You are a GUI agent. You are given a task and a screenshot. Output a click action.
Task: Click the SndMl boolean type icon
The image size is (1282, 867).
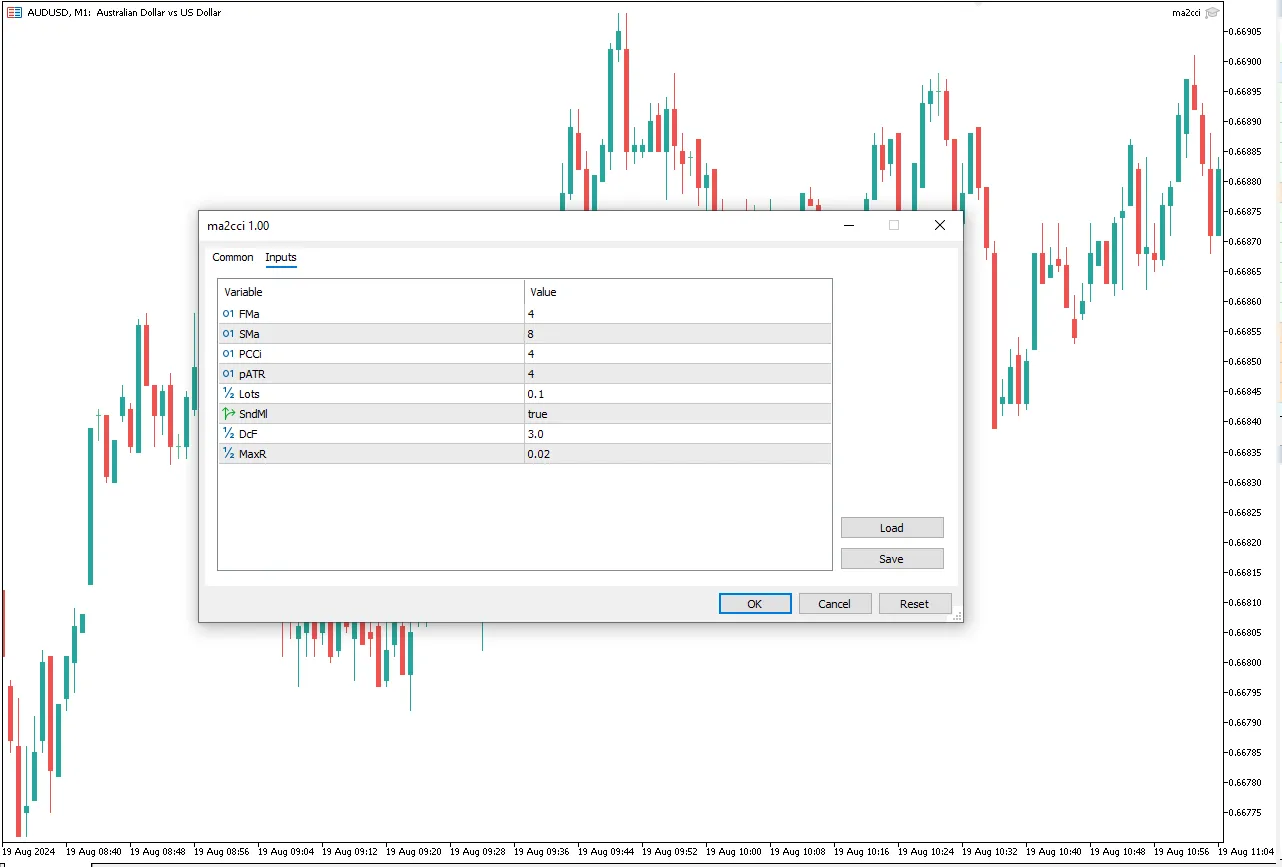click(228, 414)
